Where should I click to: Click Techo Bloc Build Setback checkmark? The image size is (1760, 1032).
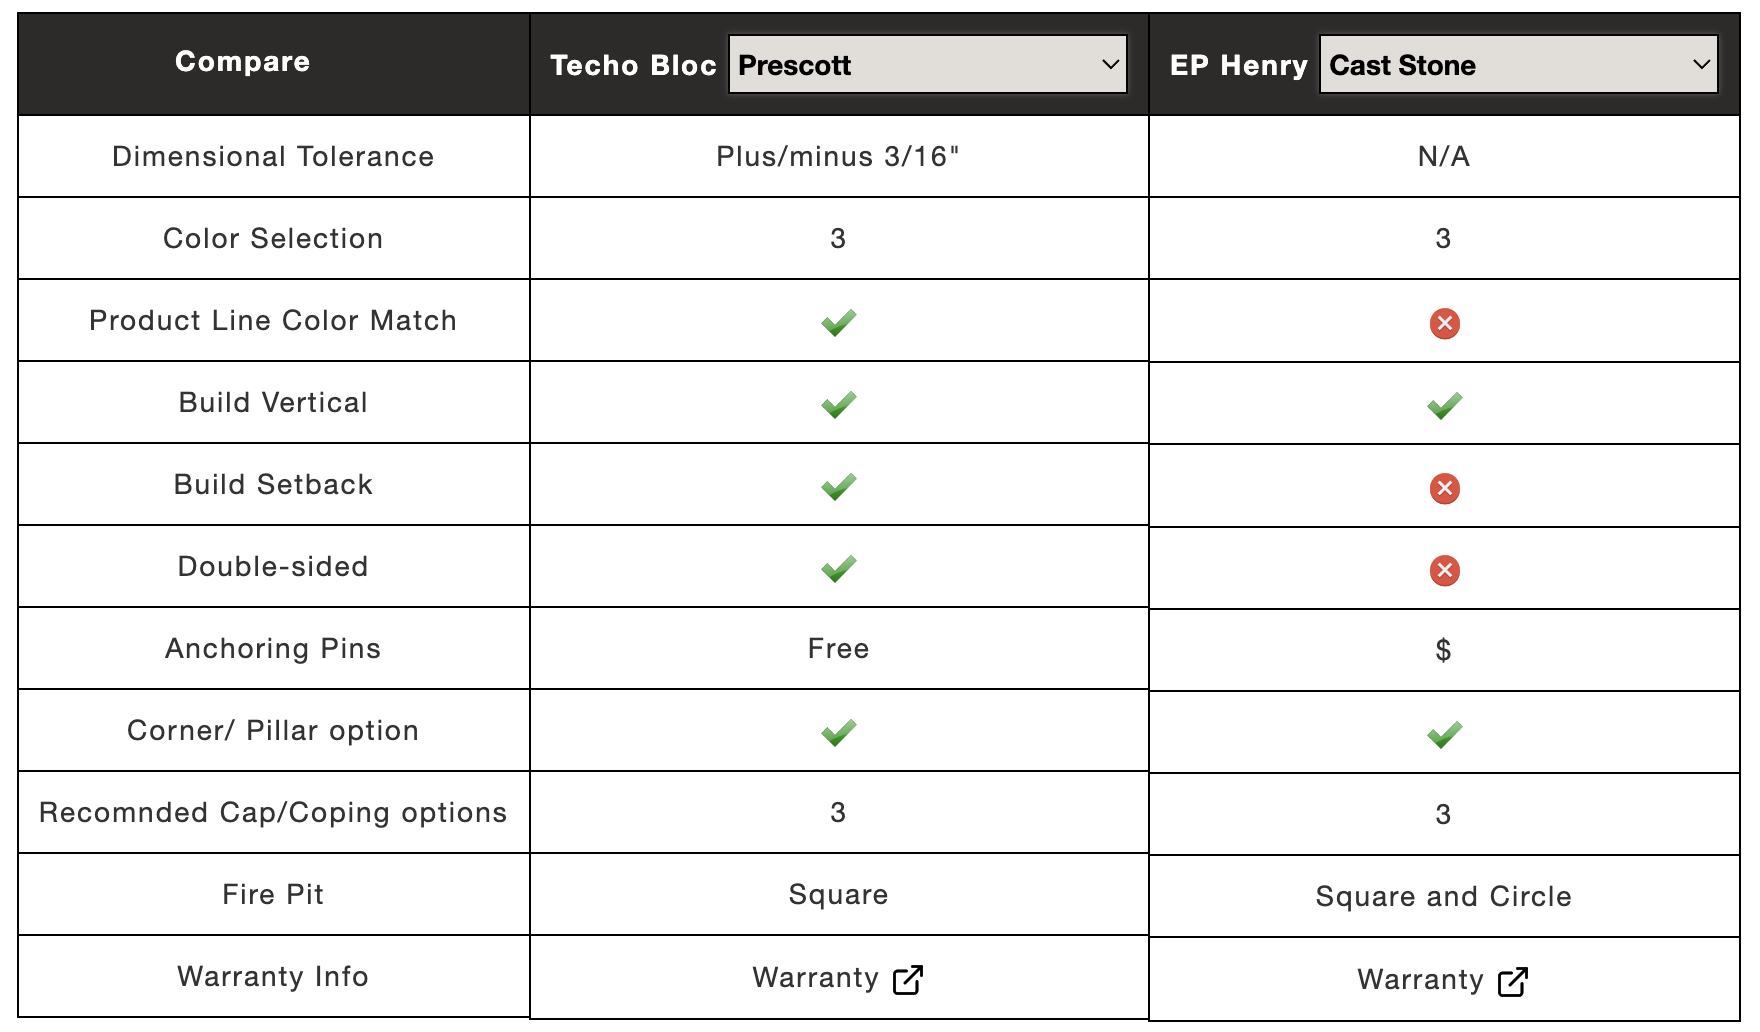[x=838, y=486]
